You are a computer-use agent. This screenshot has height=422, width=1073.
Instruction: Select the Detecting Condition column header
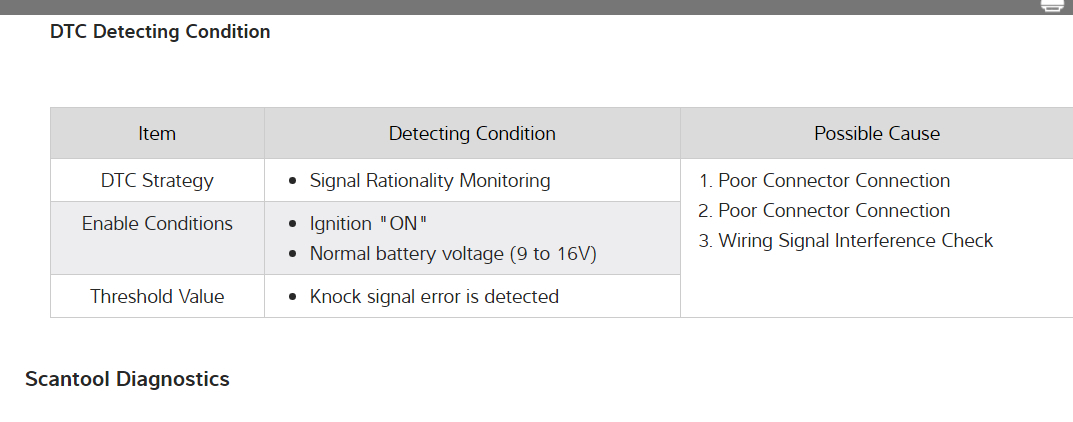pyautogui.click(x=472, y=133)
